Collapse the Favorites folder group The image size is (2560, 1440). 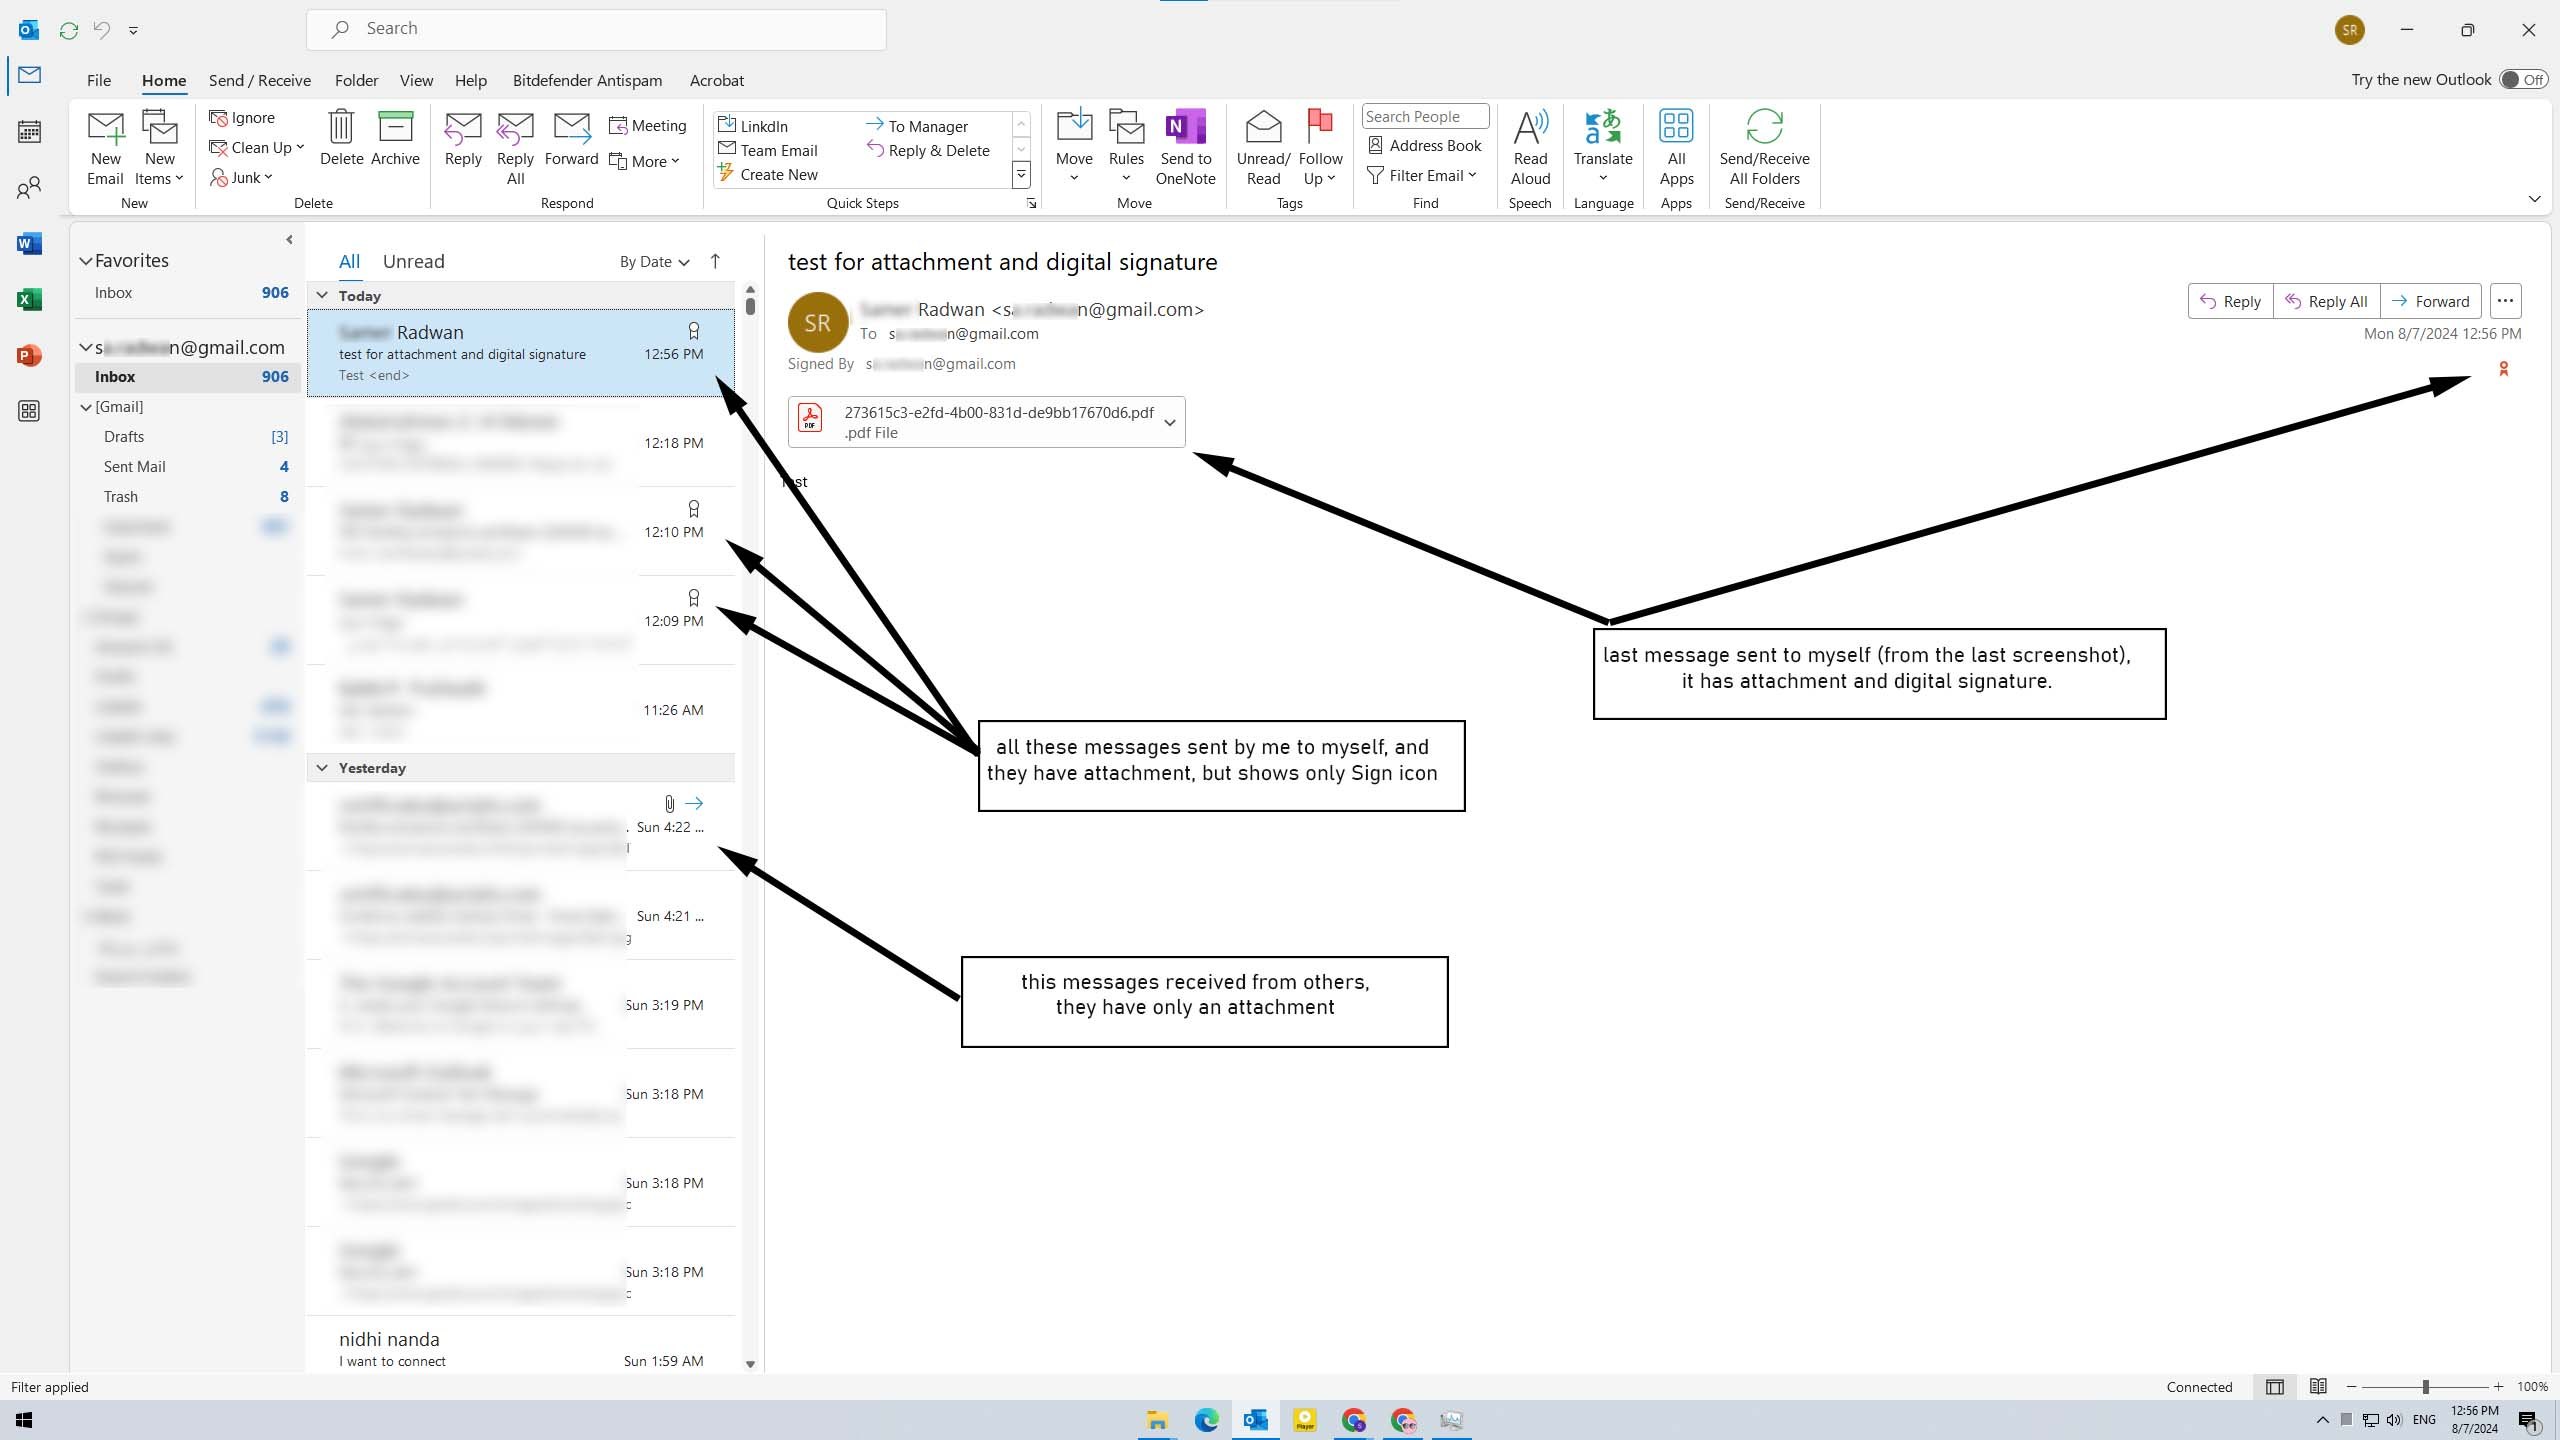(x=86, y=261)
